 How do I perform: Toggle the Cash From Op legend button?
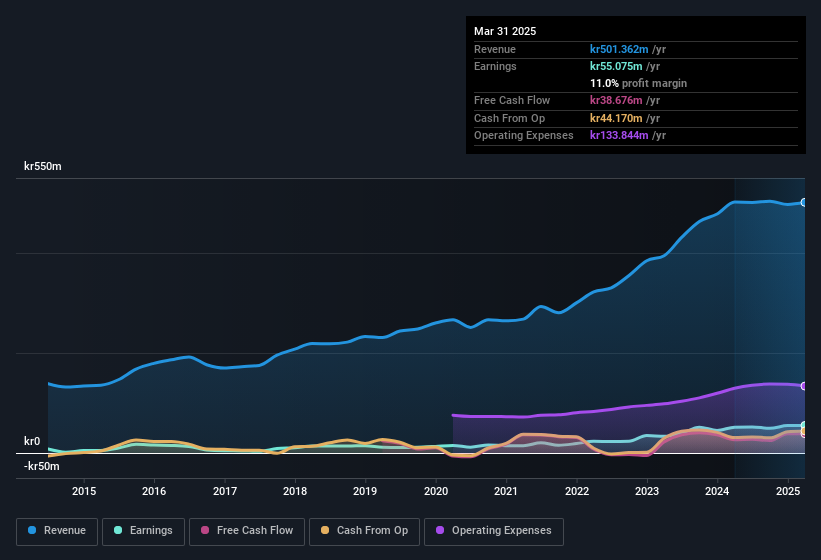click(x=364, y=531)
